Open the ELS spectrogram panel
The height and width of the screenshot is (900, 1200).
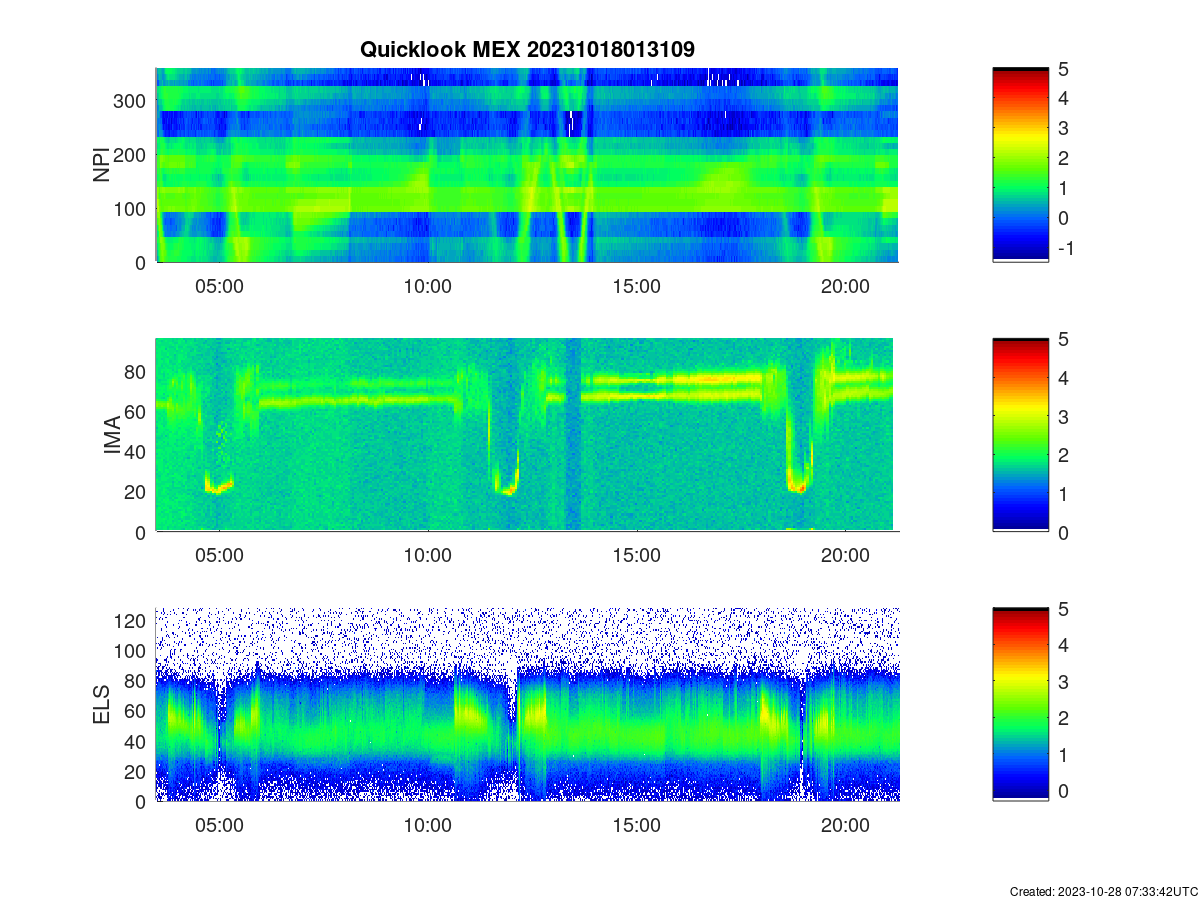pyautogui.click(x=527, y=705)
